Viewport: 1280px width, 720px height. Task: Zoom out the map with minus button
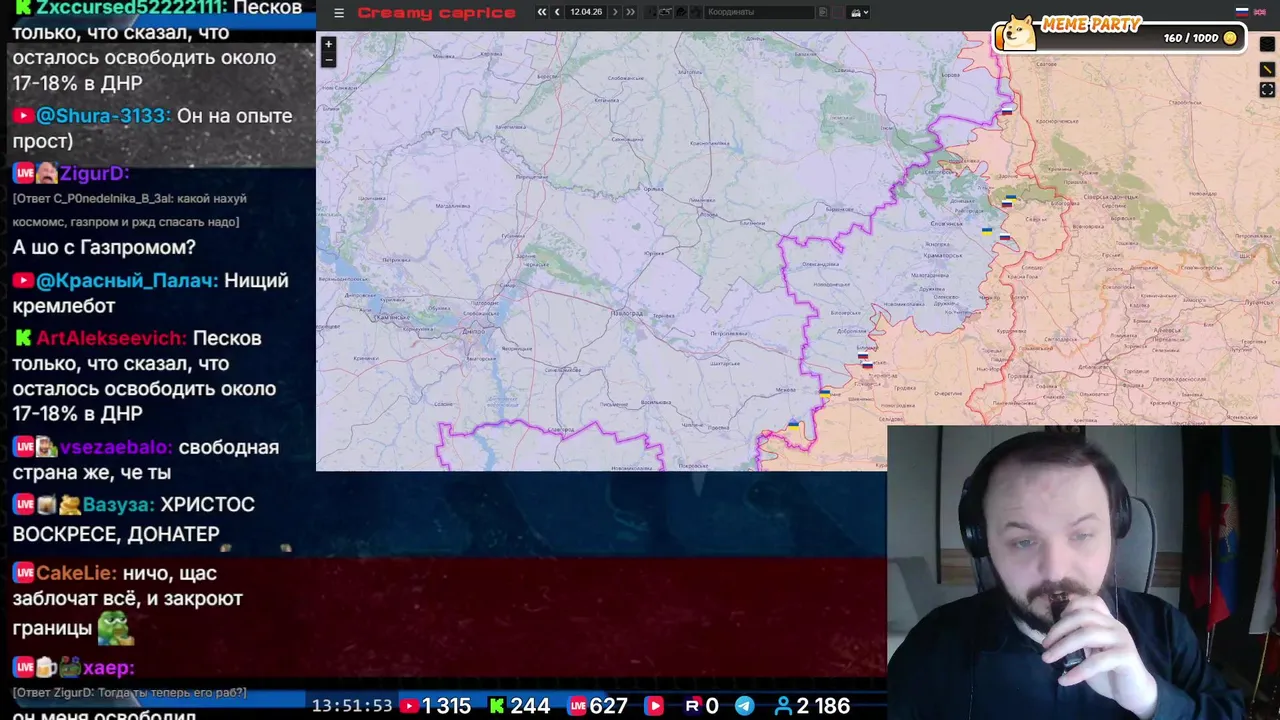coord(328,59)
